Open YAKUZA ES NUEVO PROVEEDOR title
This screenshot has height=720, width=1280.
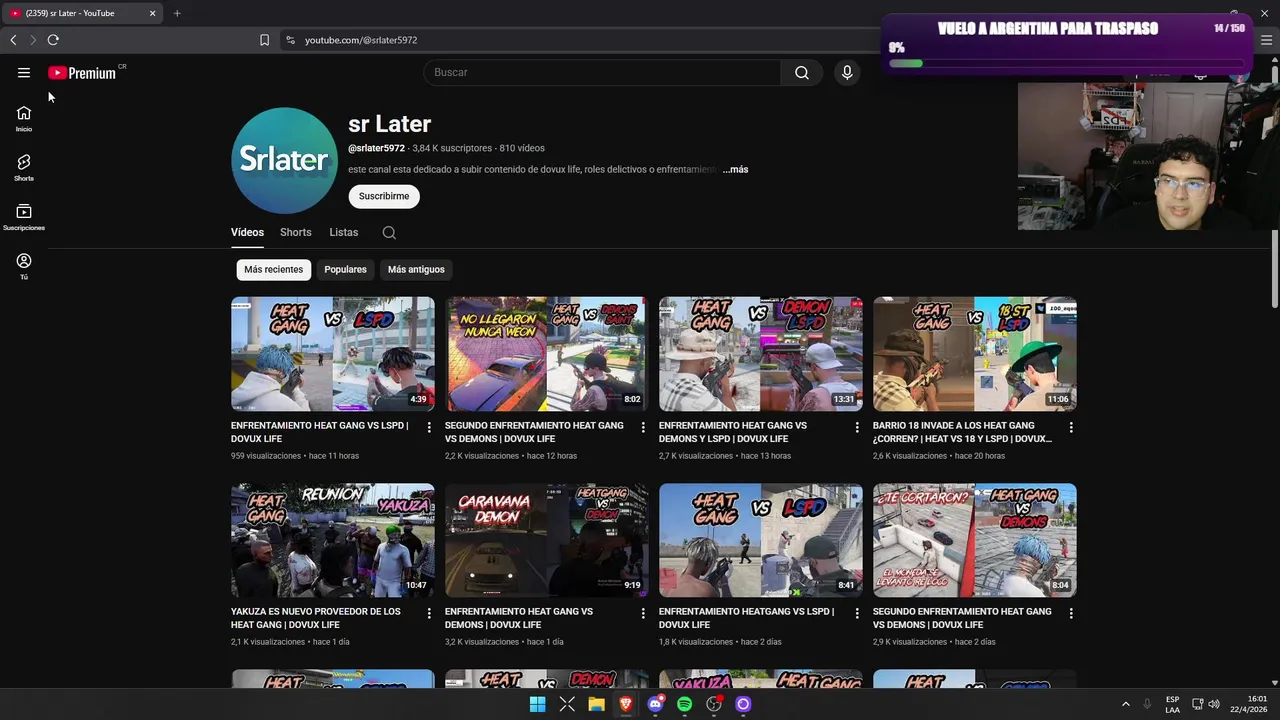(x=316, y=618)
